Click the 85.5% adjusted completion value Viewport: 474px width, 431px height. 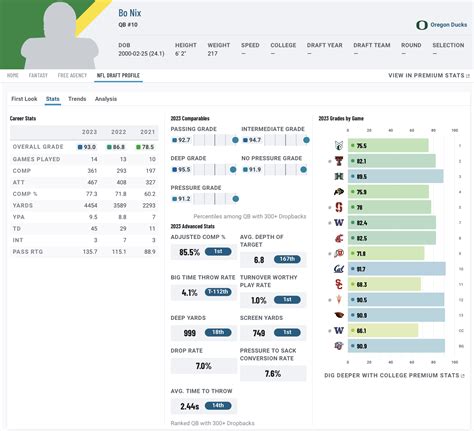click(x=189, y=252)
